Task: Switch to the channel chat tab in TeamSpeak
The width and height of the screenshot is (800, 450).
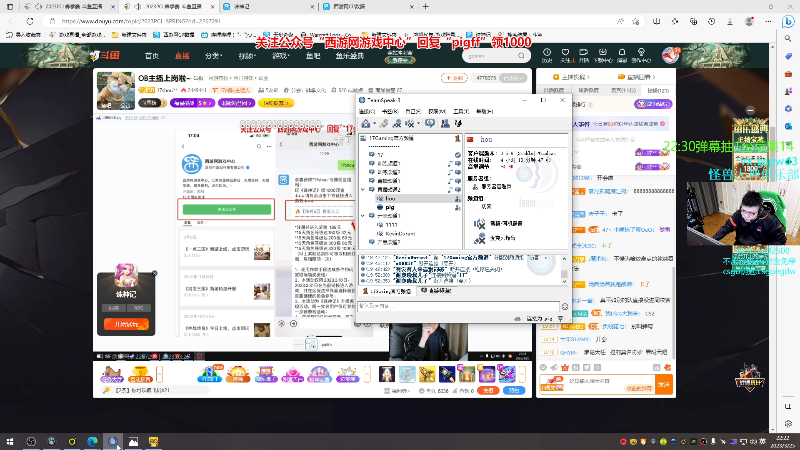Action: (436, 291)
